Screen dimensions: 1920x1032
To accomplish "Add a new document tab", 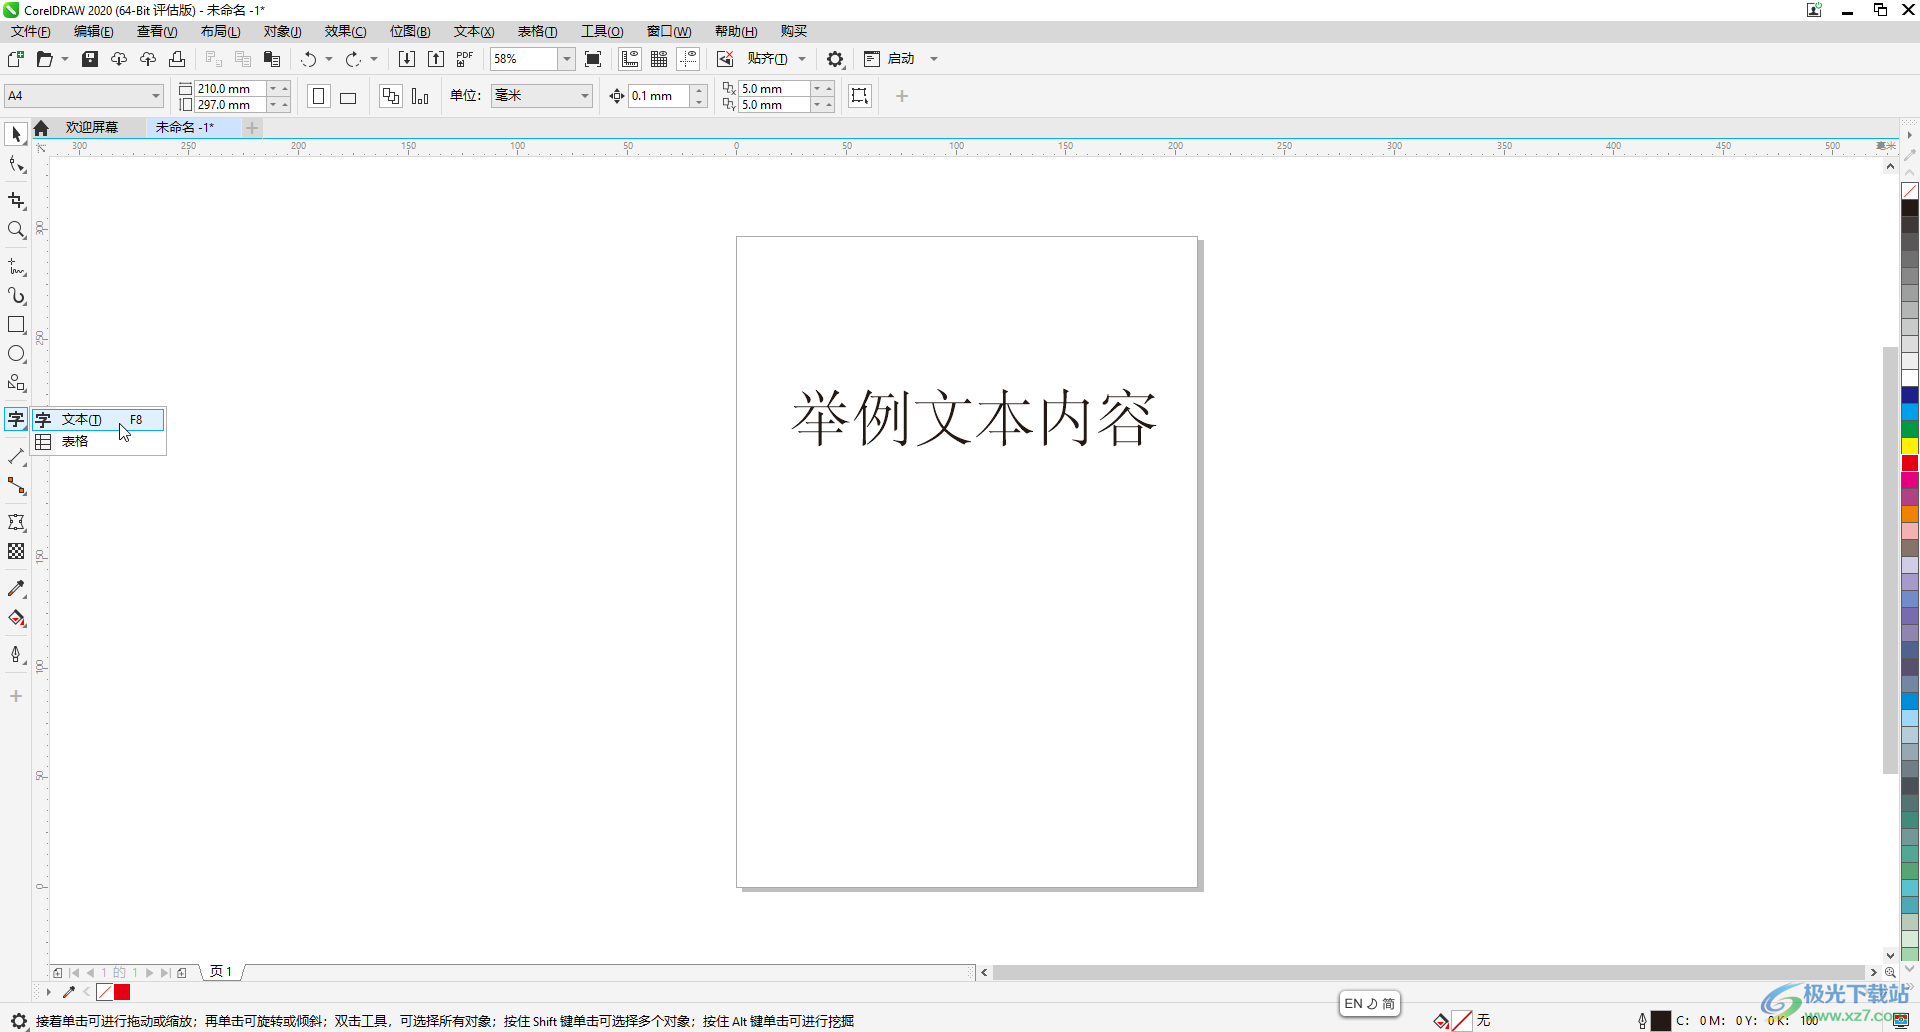I will tap(252, 128).
